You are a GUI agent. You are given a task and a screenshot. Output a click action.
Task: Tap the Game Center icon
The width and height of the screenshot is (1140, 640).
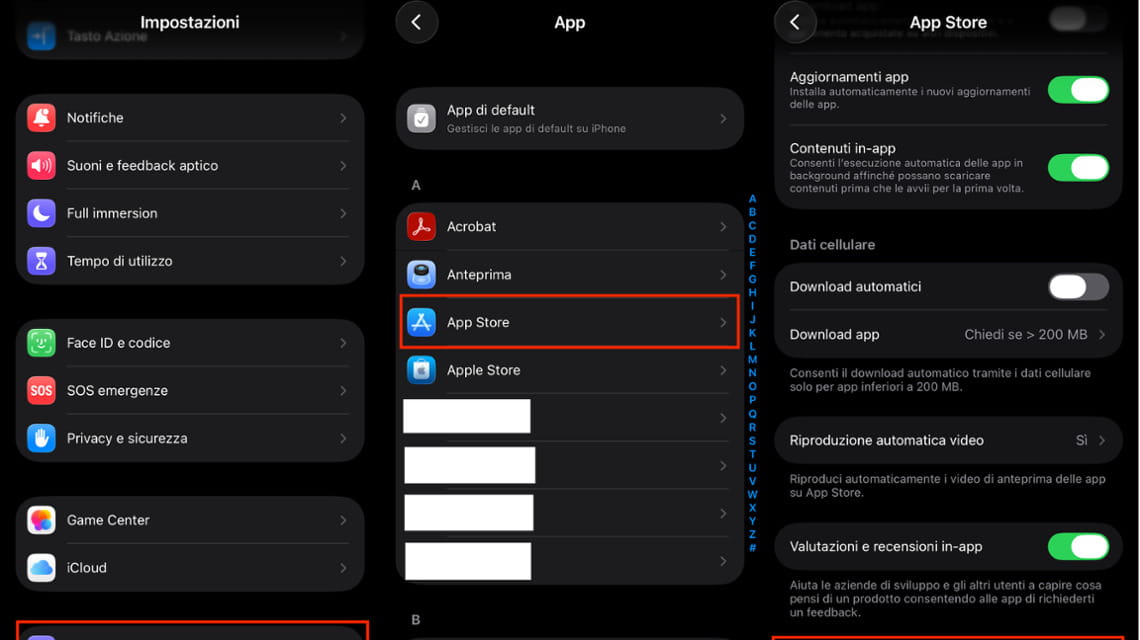point(41,520)
